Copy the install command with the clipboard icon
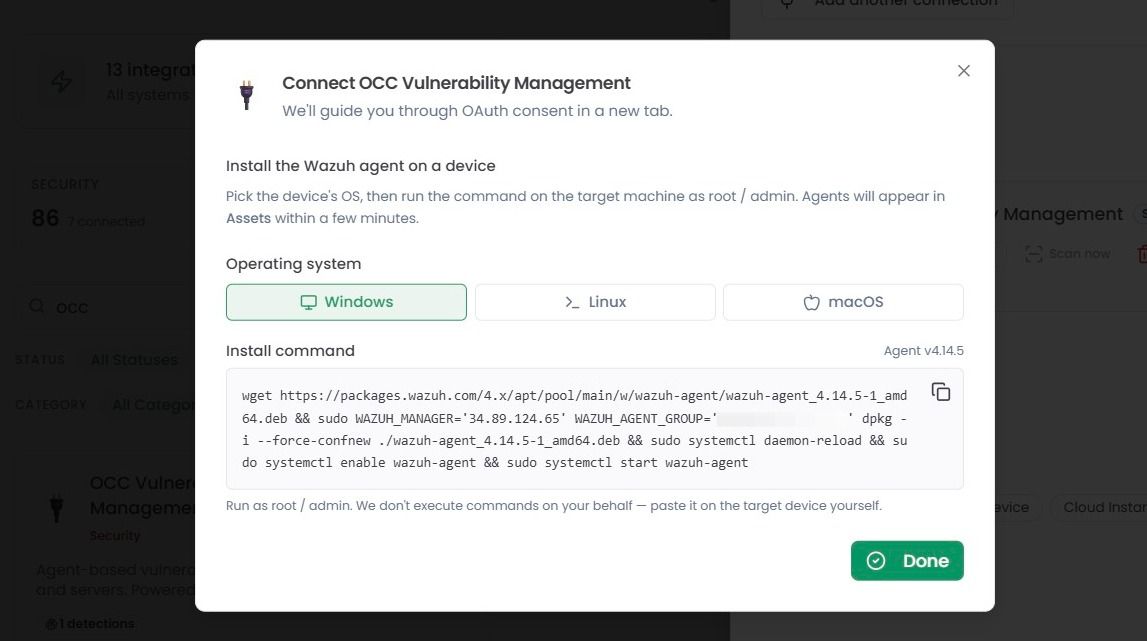This screenshot has height=641, width=1147. tap(941, 392)
